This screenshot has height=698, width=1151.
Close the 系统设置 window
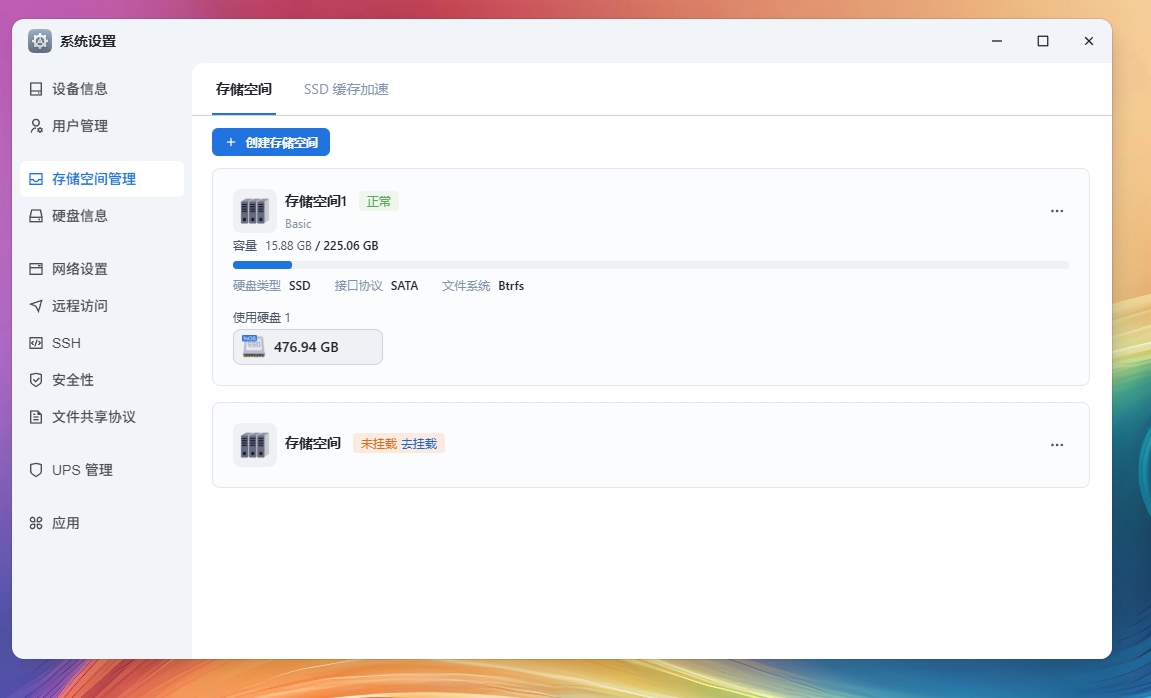1089,41
